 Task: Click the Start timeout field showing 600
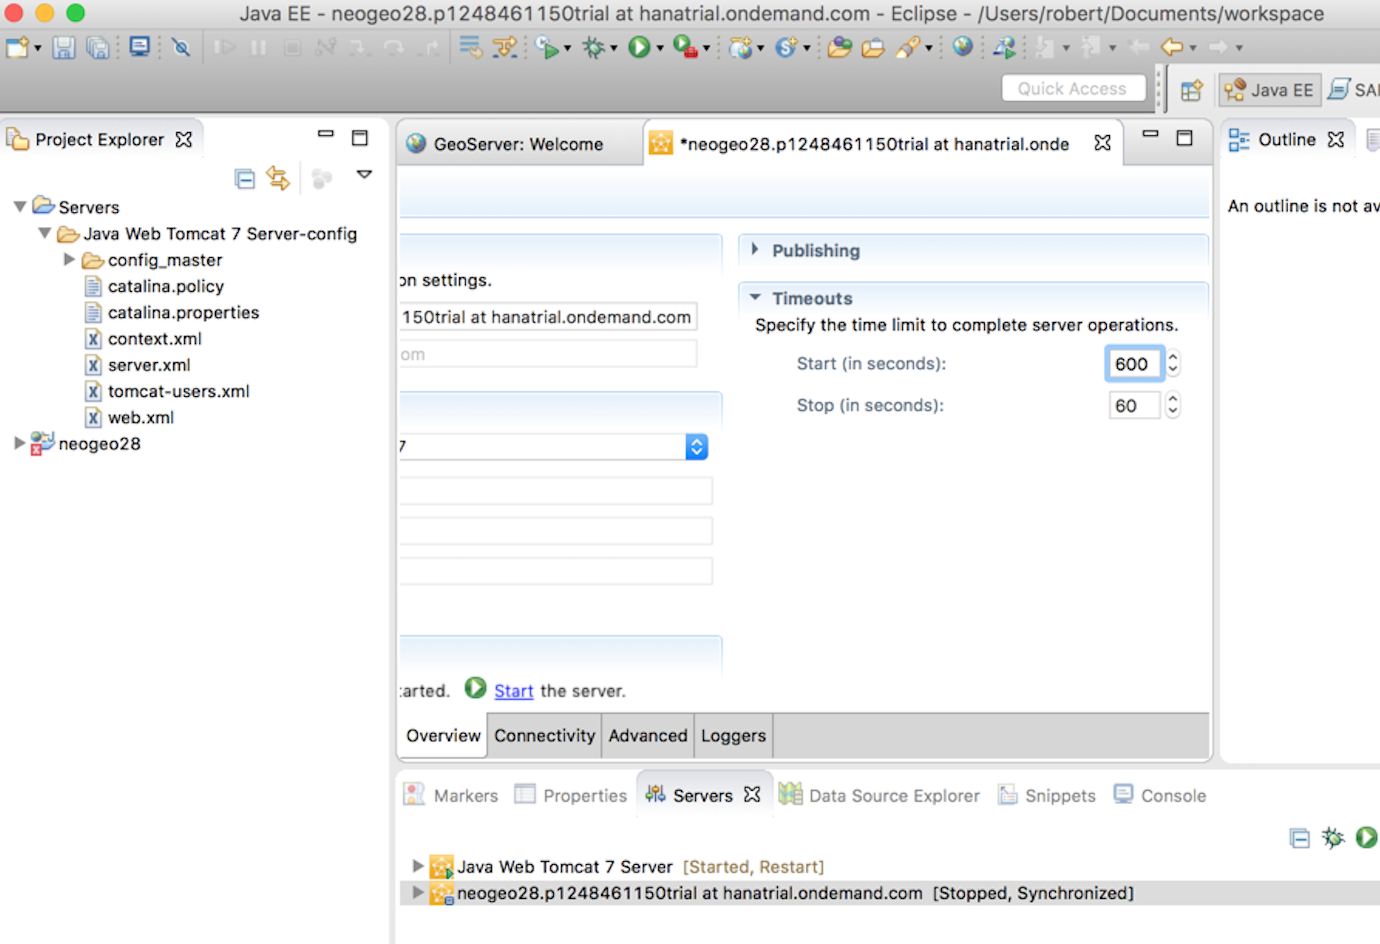pos(1134,364)
